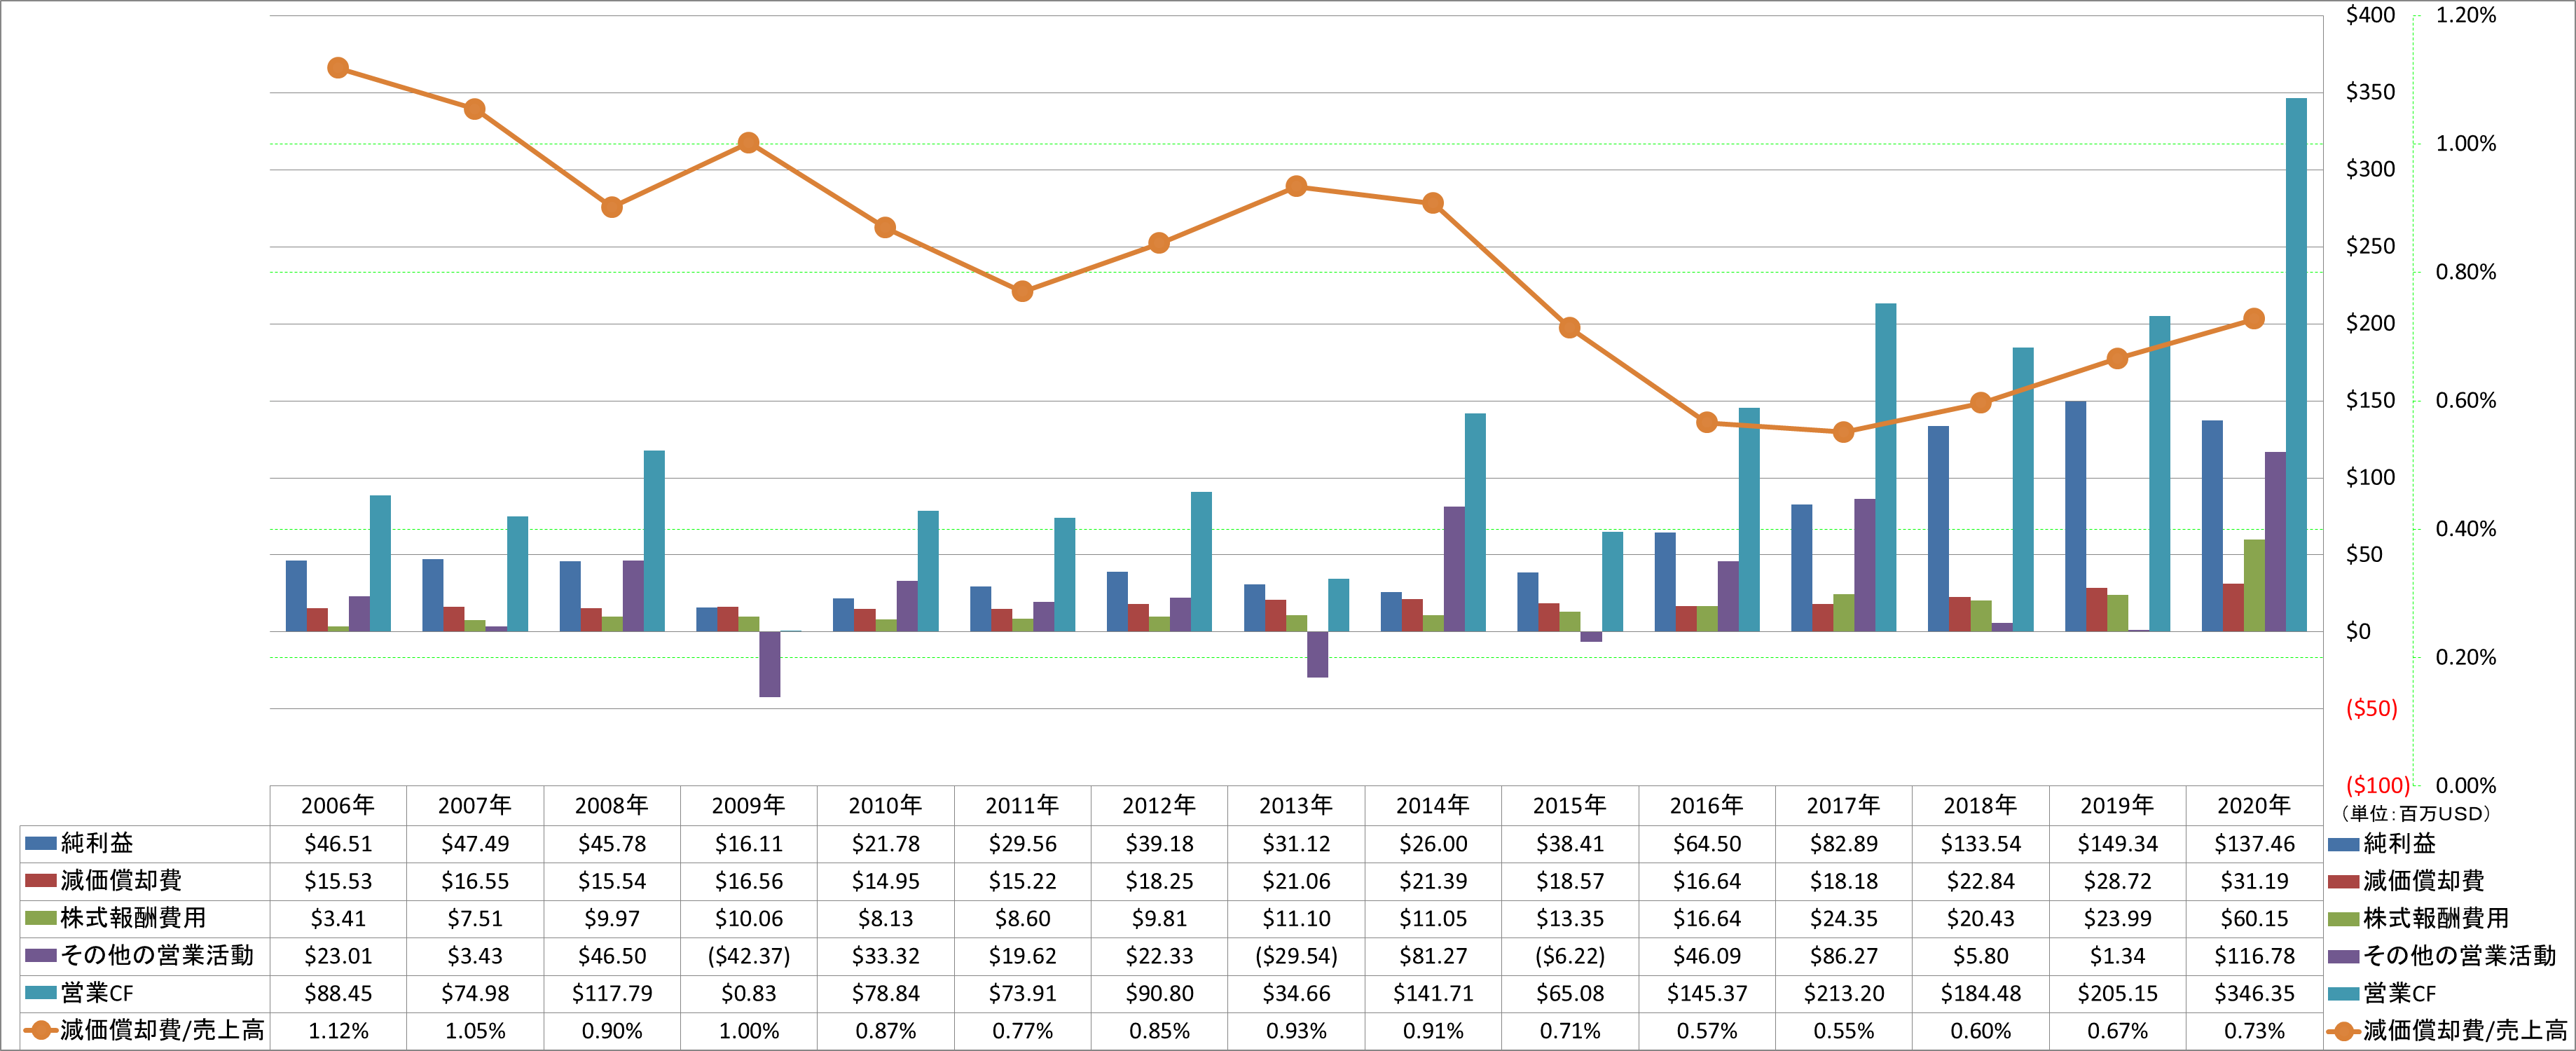Click the green 株式報酬費用 bar for 2020年
2576x1051 pixels.
click(2254, 586)
